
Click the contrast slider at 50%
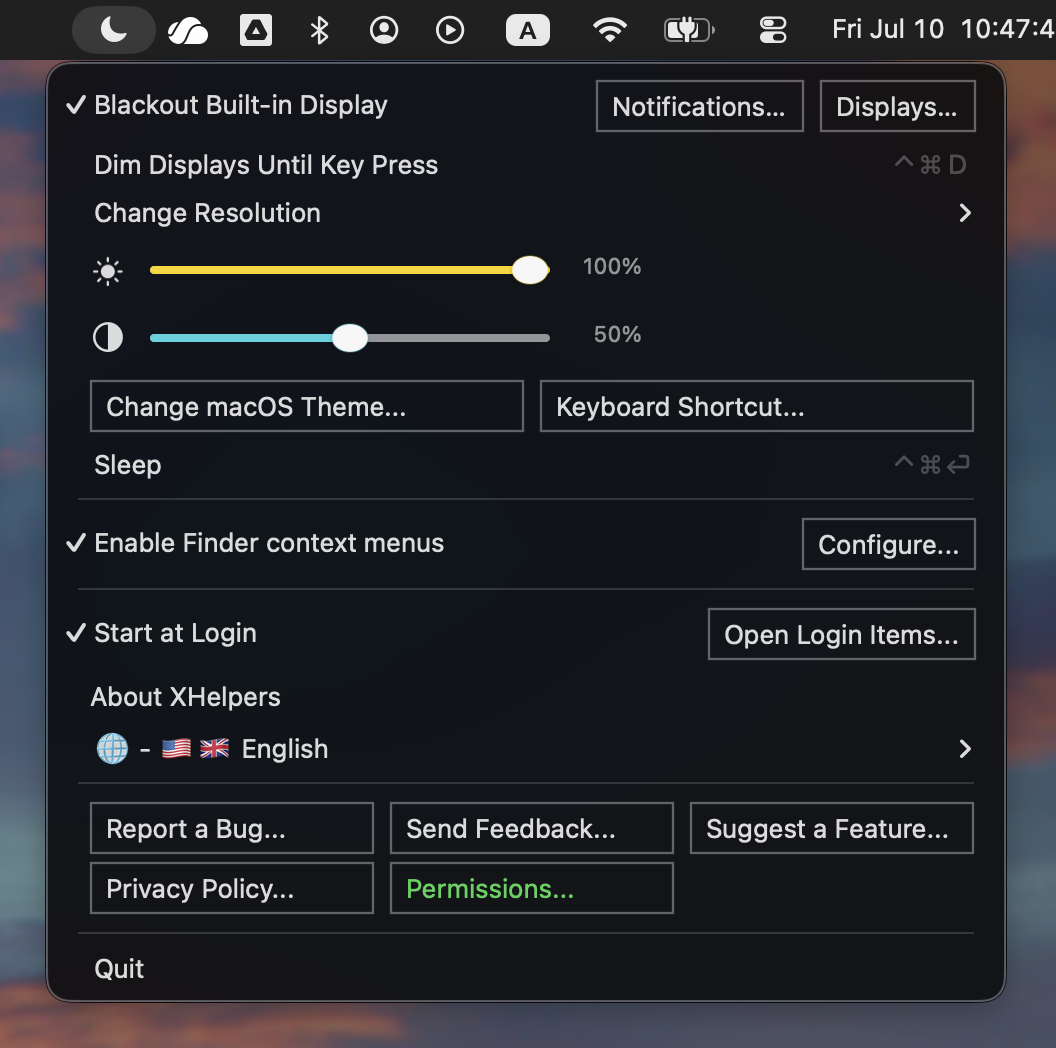point(350,338)
